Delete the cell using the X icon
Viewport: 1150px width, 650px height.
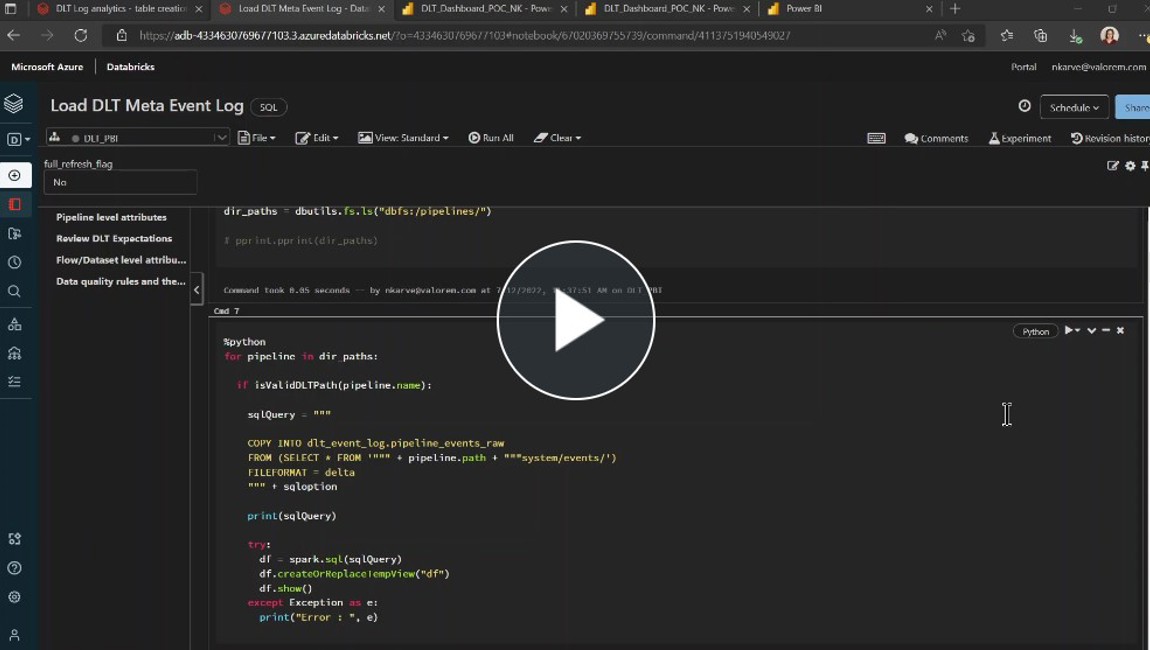point(1120,331)
